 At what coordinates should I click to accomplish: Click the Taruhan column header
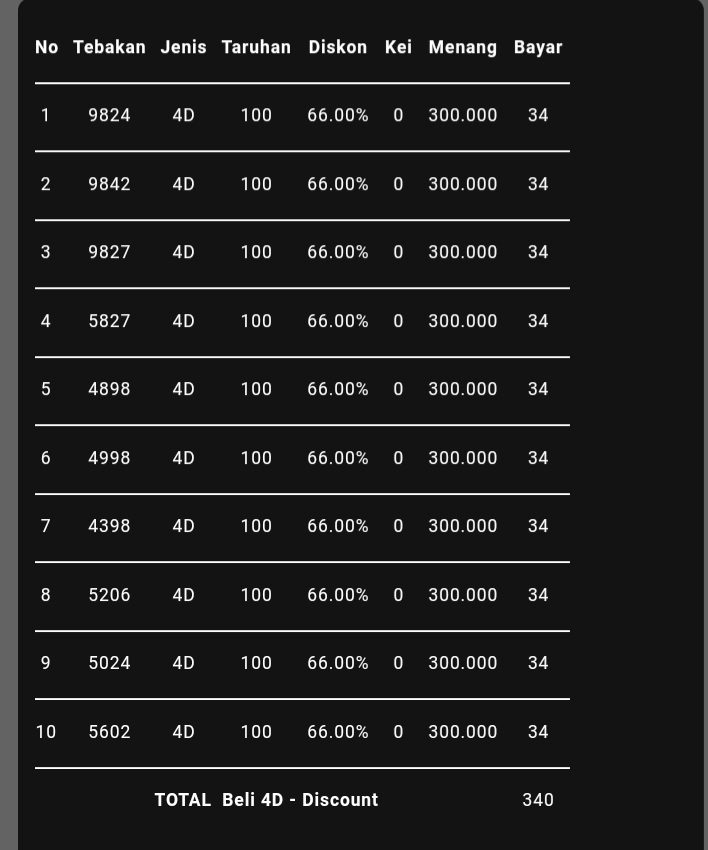tap(256, 47)
